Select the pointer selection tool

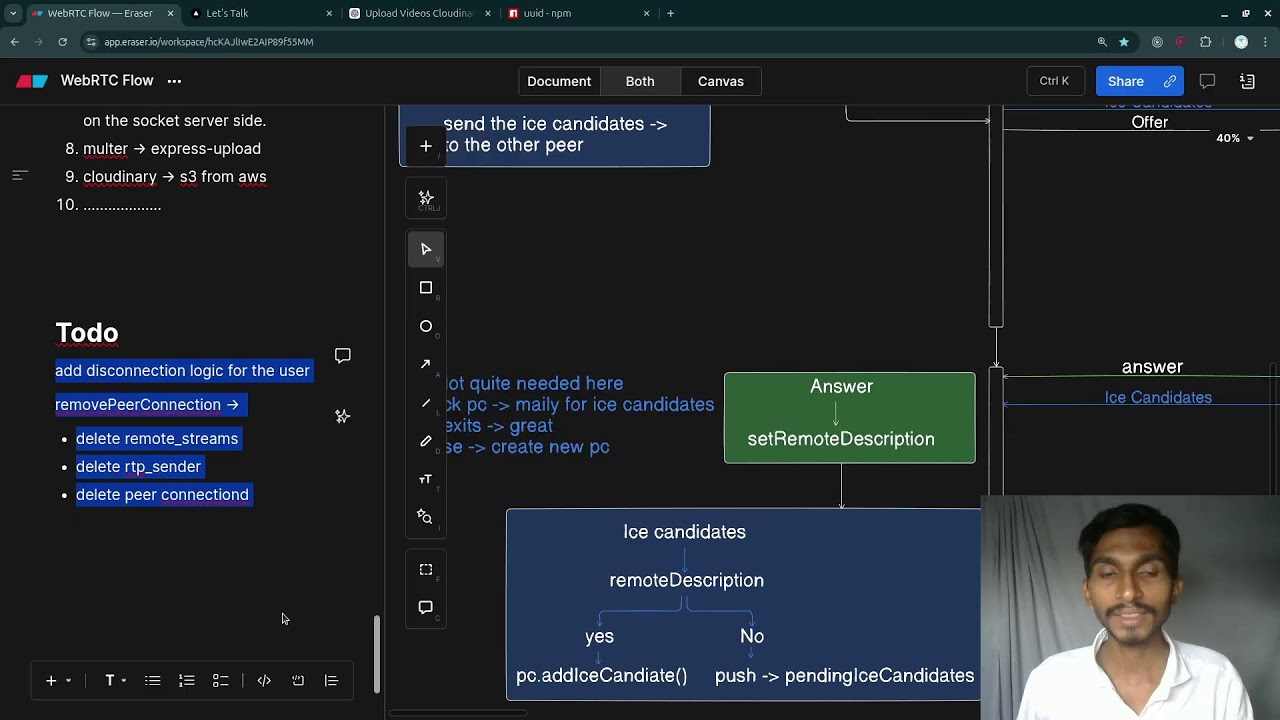(426, 249)
